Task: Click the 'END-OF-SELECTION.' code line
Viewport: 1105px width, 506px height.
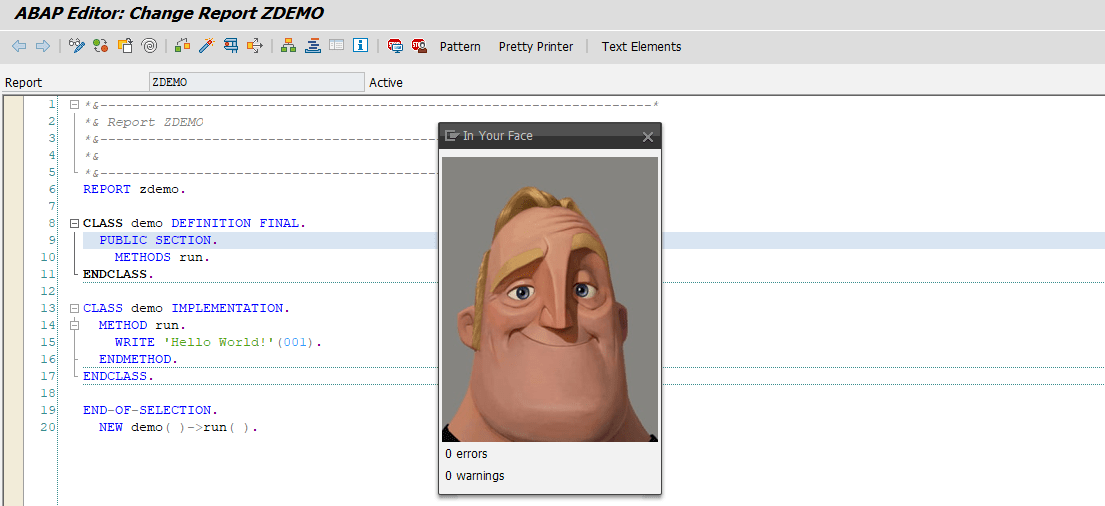Action: [150, 410]
